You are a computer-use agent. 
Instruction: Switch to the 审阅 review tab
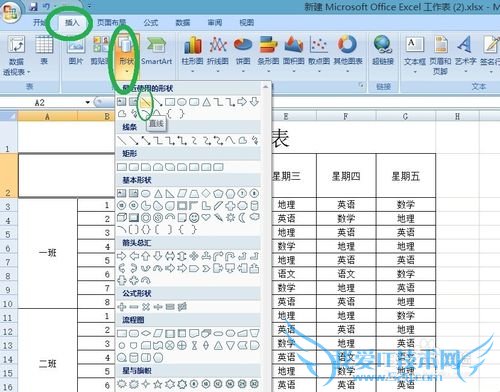coord(215,22)
